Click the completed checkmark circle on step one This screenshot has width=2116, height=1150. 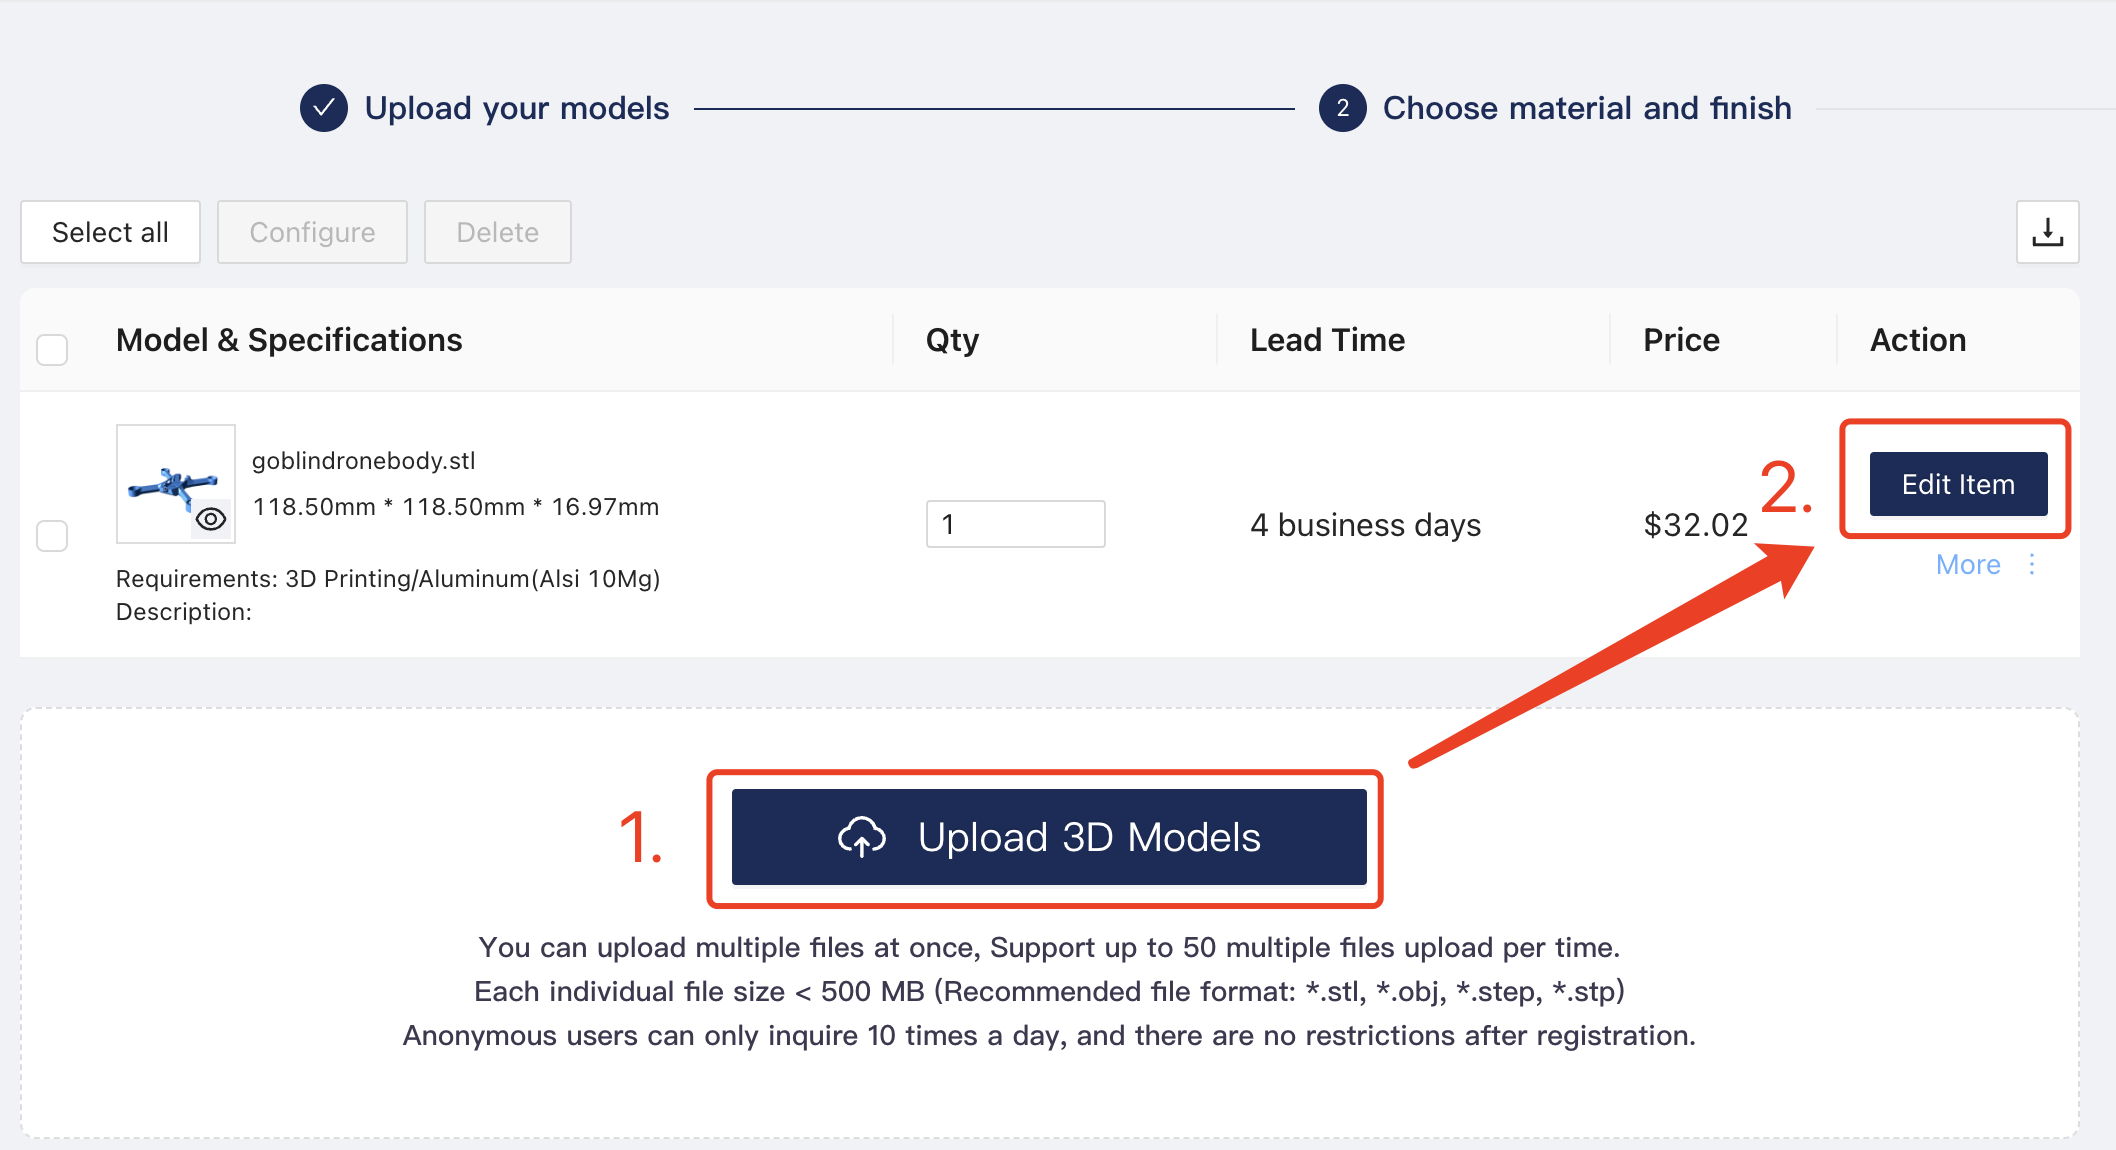(x=323, y=108)
